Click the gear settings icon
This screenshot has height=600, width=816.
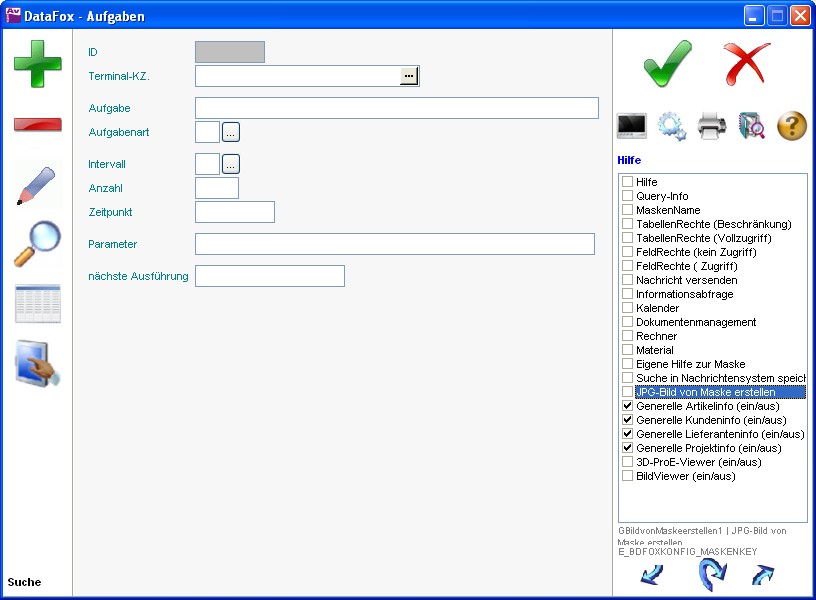pyautogui.click(x=671, y=126)
